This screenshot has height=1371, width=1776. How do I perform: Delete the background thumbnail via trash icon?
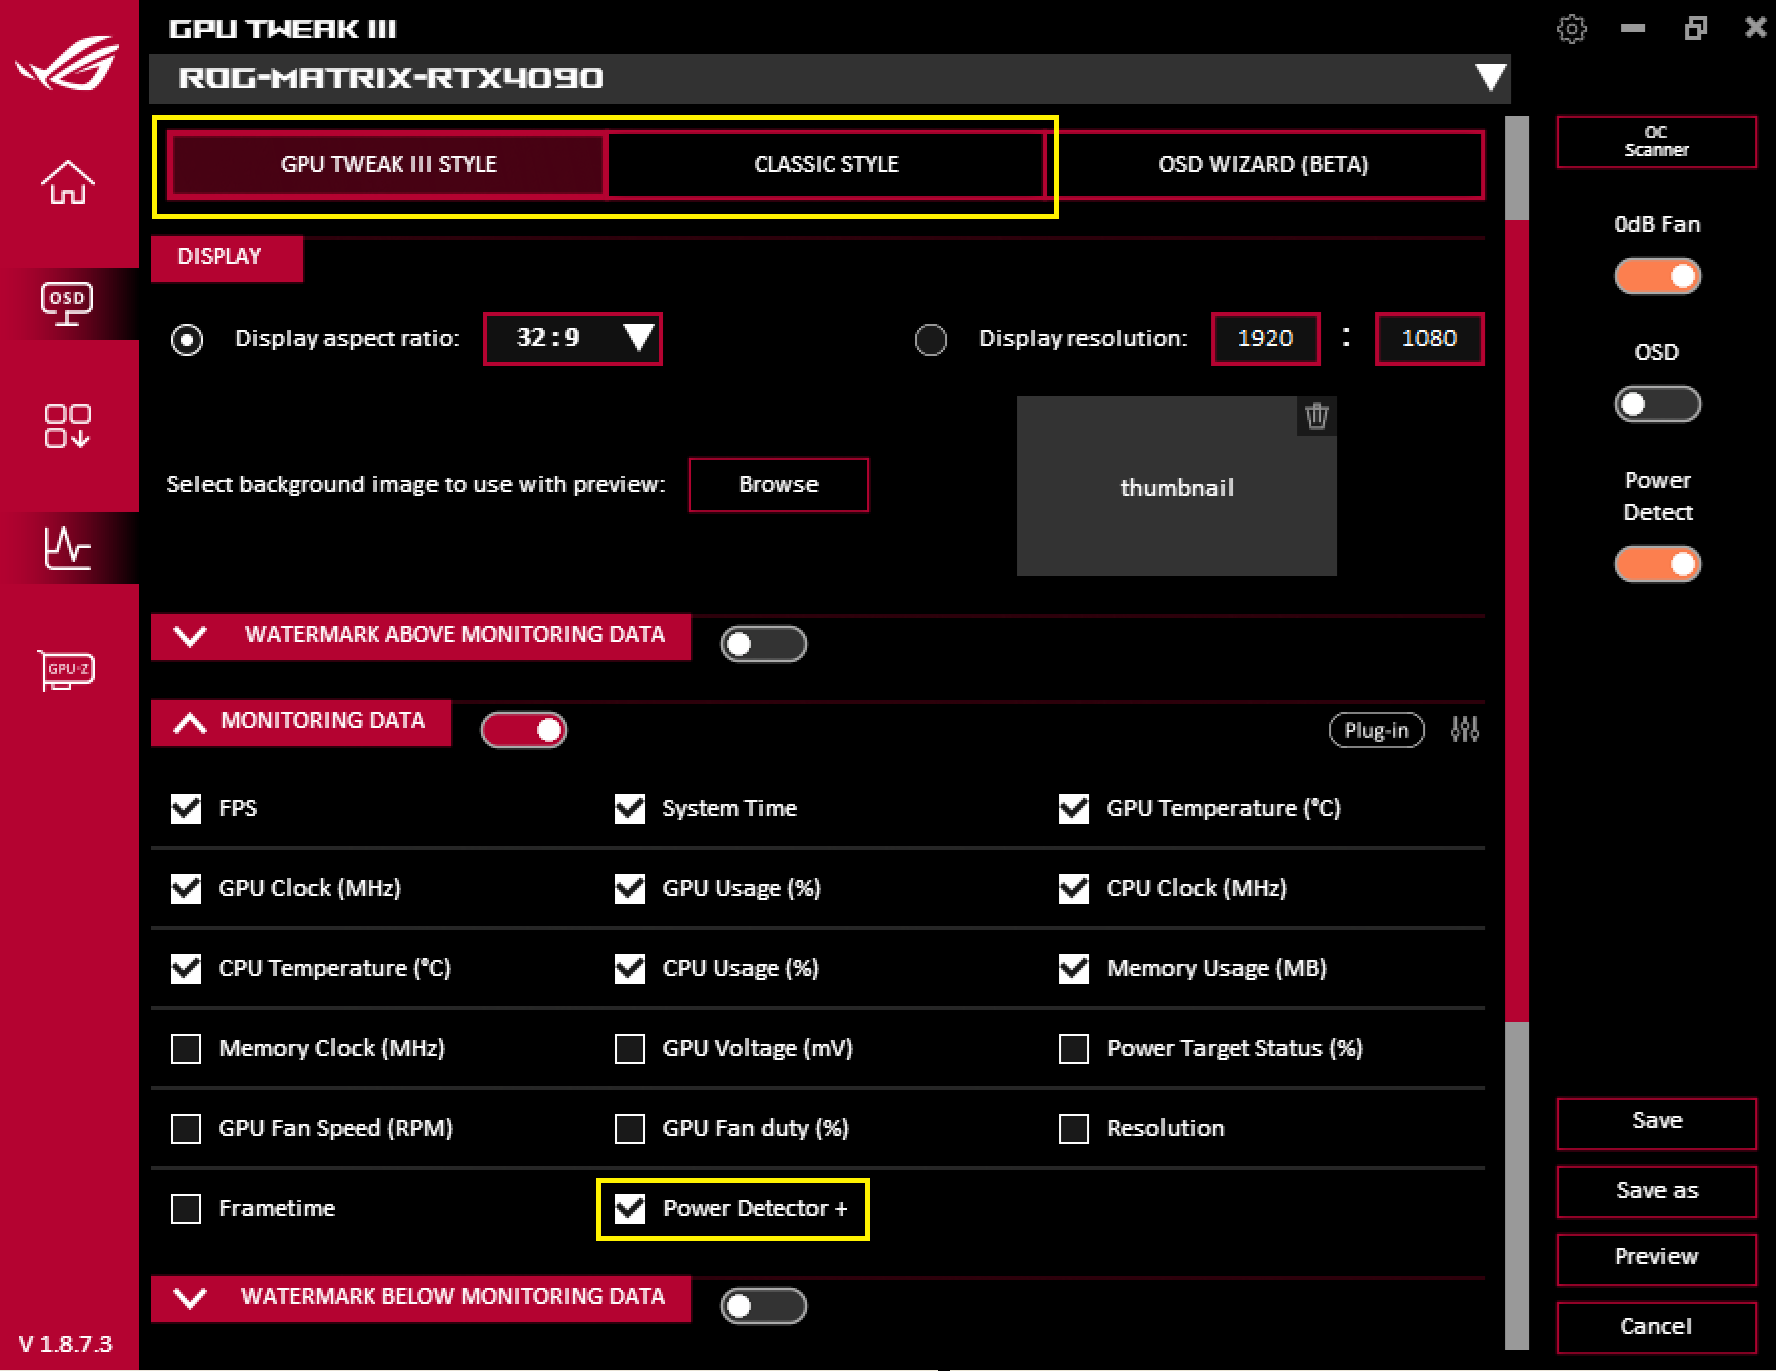[x=1316, y=416]
